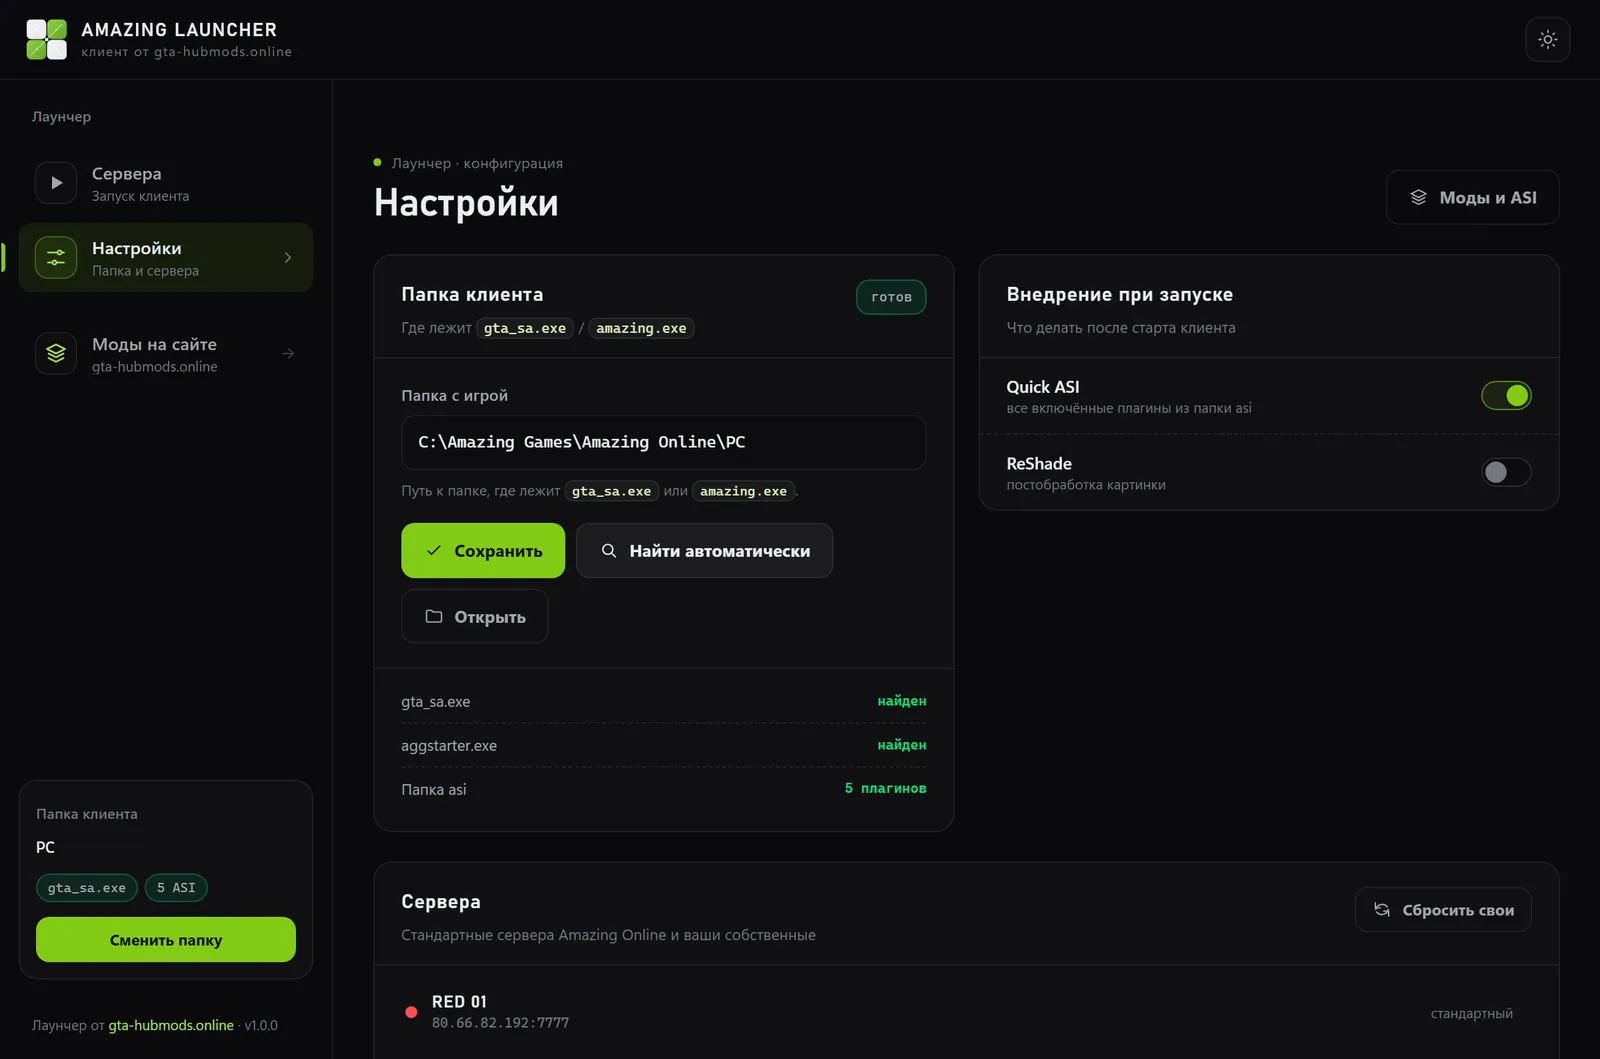This screenshot has height=1059, width=1600.
Task: Click the gta_sa.exe chip in sidebar card
Action: pyautogui.click(x=87, y=888)
